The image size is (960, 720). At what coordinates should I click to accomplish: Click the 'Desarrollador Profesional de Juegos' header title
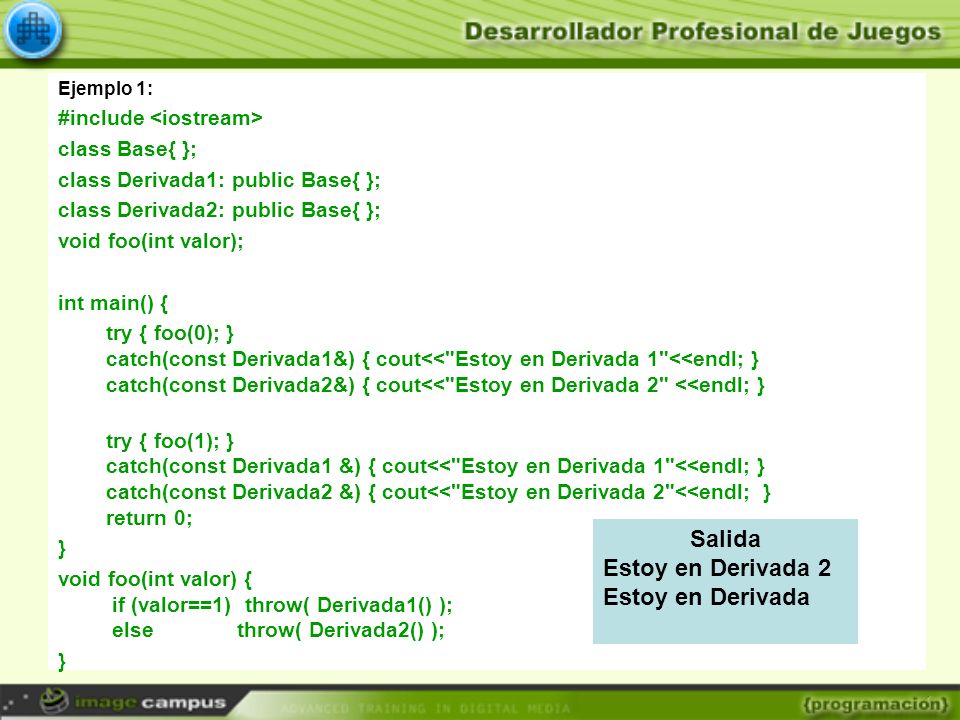coord(702,31)
